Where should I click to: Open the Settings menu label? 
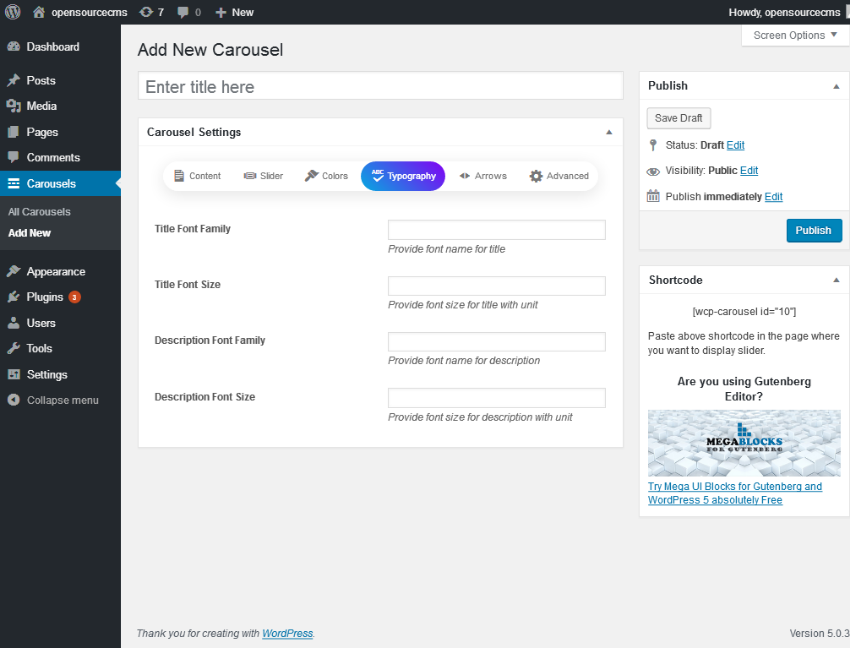click(47, 374)
